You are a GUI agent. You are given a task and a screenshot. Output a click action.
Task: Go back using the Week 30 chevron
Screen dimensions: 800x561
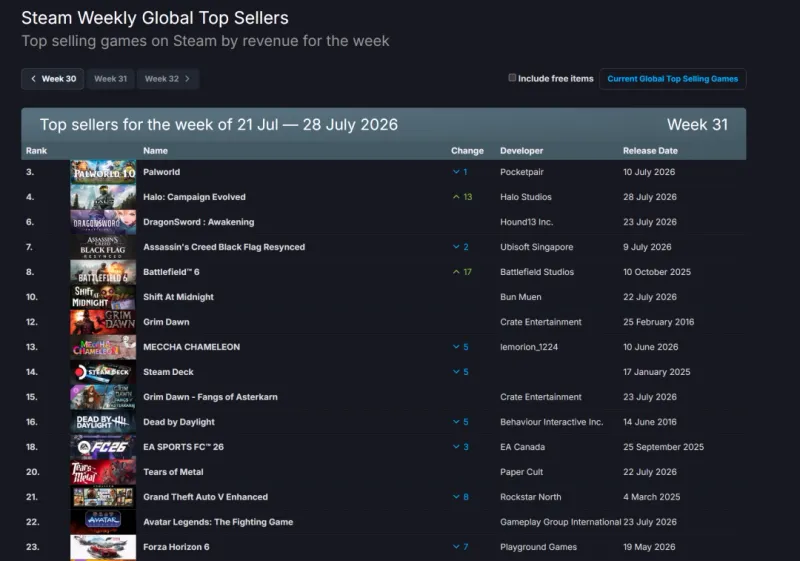pyautogui.click(x=34, y=79)
